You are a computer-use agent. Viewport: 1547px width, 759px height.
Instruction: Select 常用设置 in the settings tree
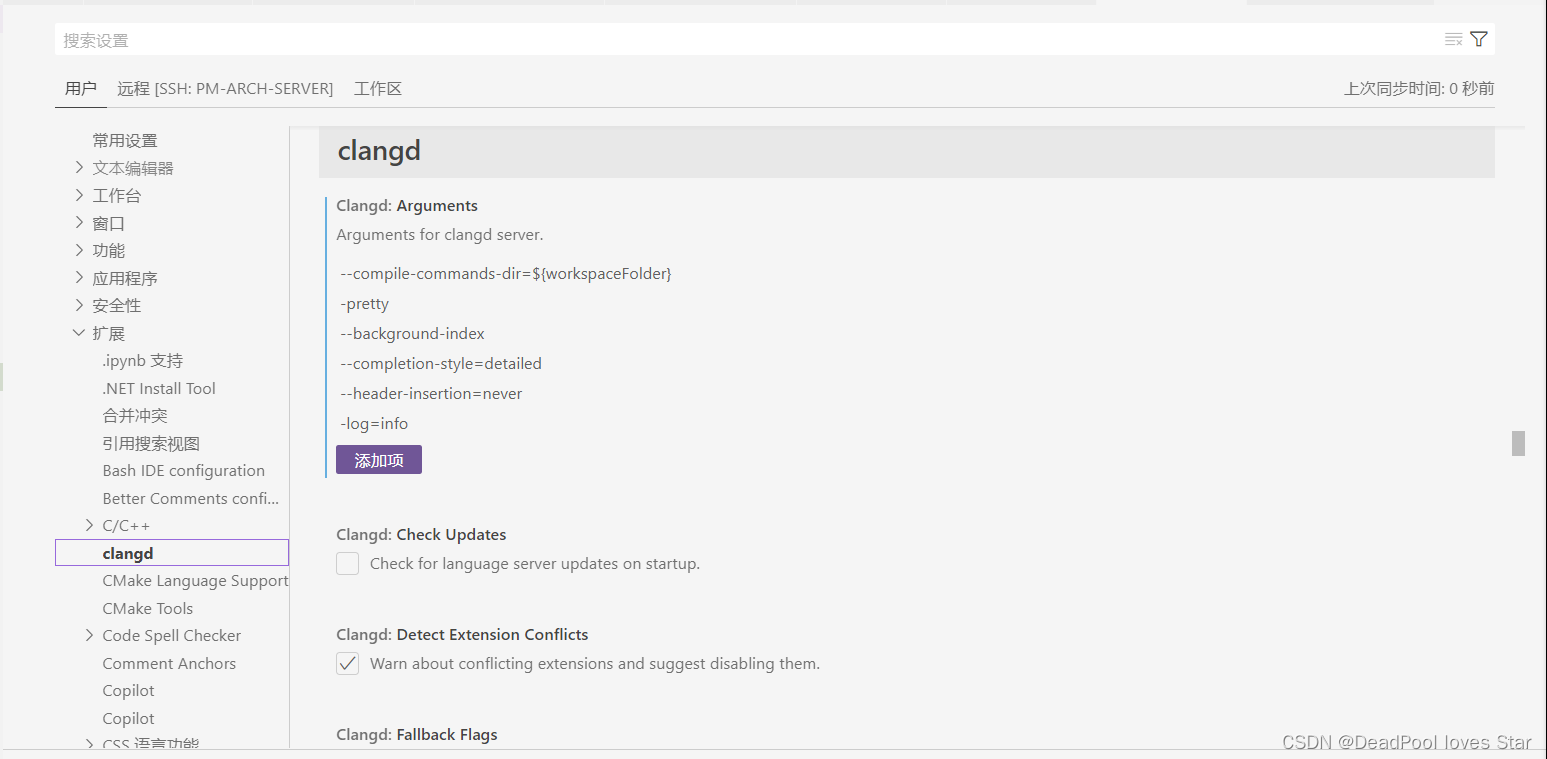coord(125,141)
